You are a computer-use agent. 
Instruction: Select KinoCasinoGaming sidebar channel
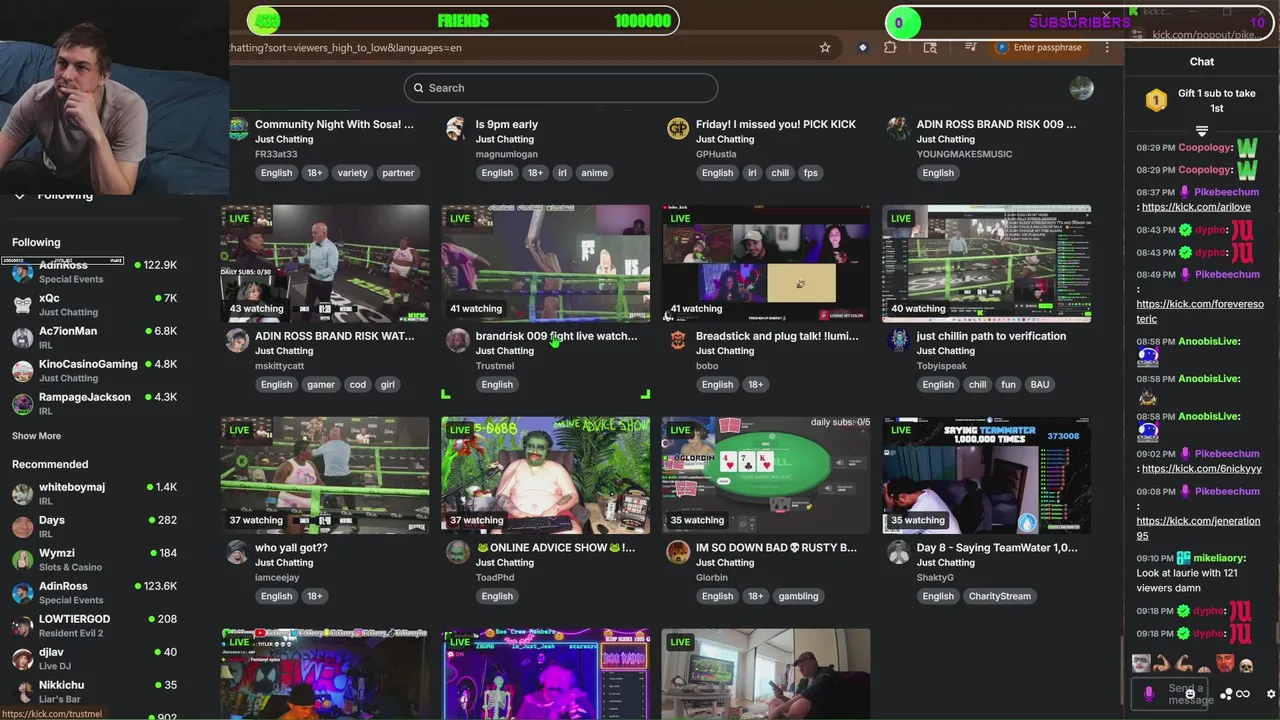pyautogui.click(x=94, y=370)
